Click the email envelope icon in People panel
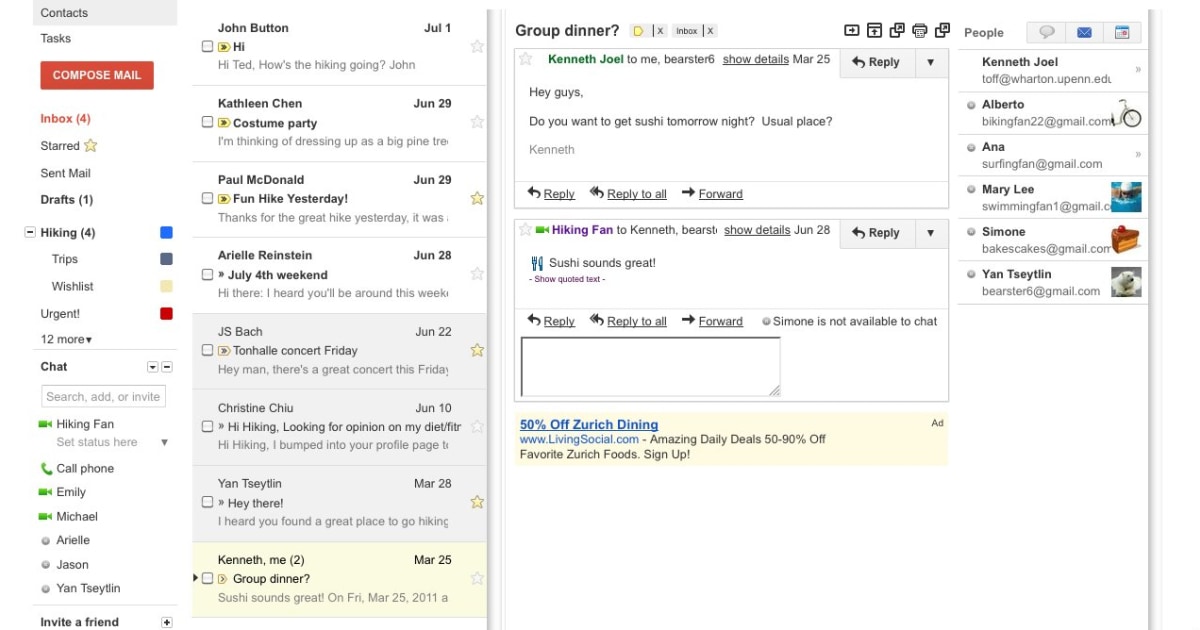The height and width of the screenshot is (630, 1200). pos(1084,32)
